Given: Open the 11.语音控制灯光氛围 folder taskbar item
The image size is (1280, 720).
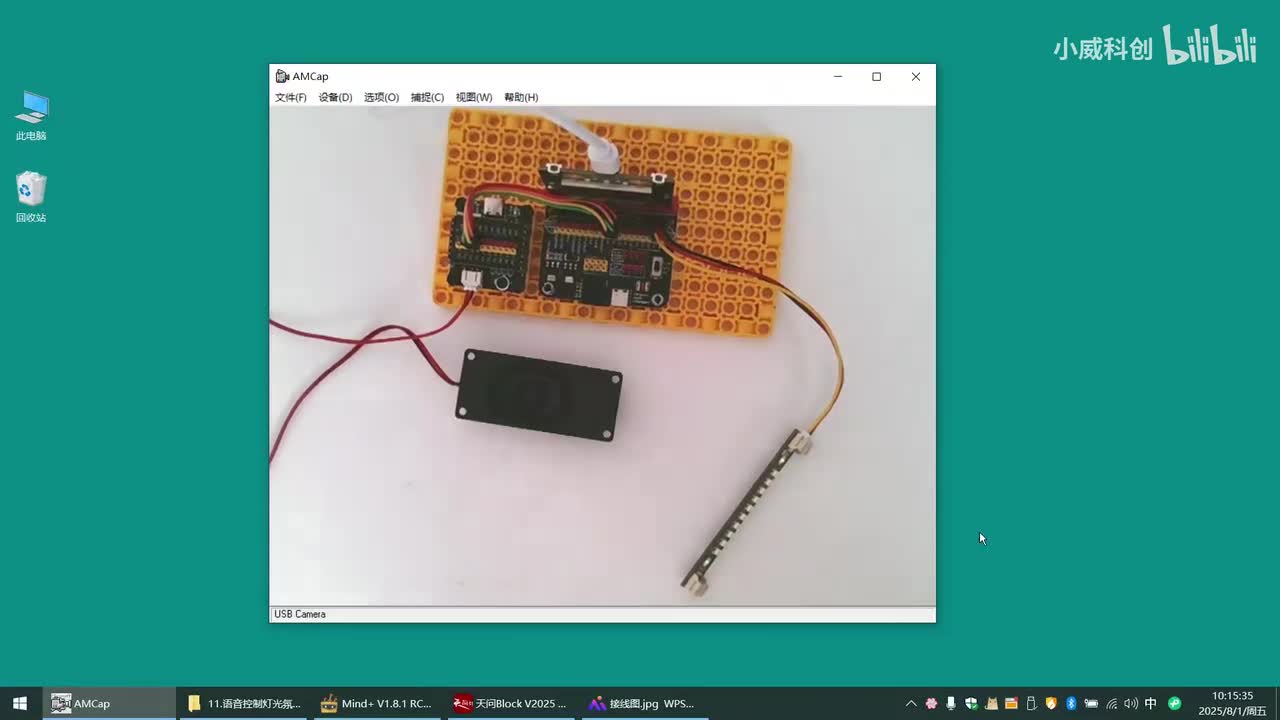Looking at the screenshot, I should coord(243,703).
